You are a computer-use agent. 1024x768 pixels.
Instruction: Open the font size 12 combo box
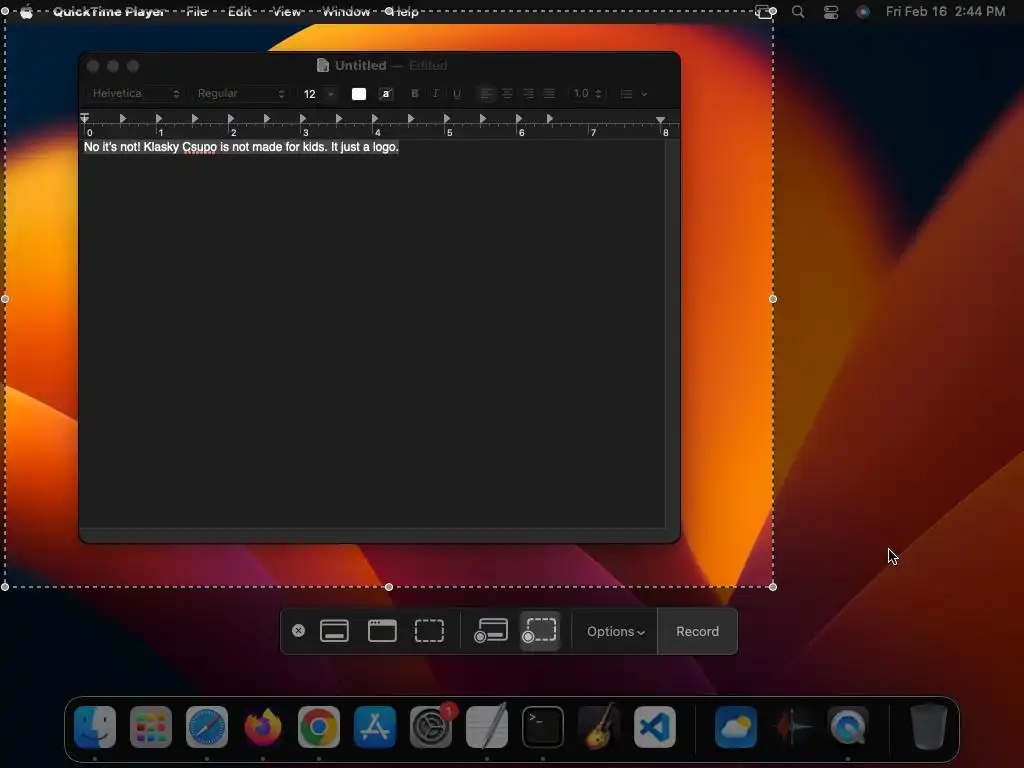(319, 94)
